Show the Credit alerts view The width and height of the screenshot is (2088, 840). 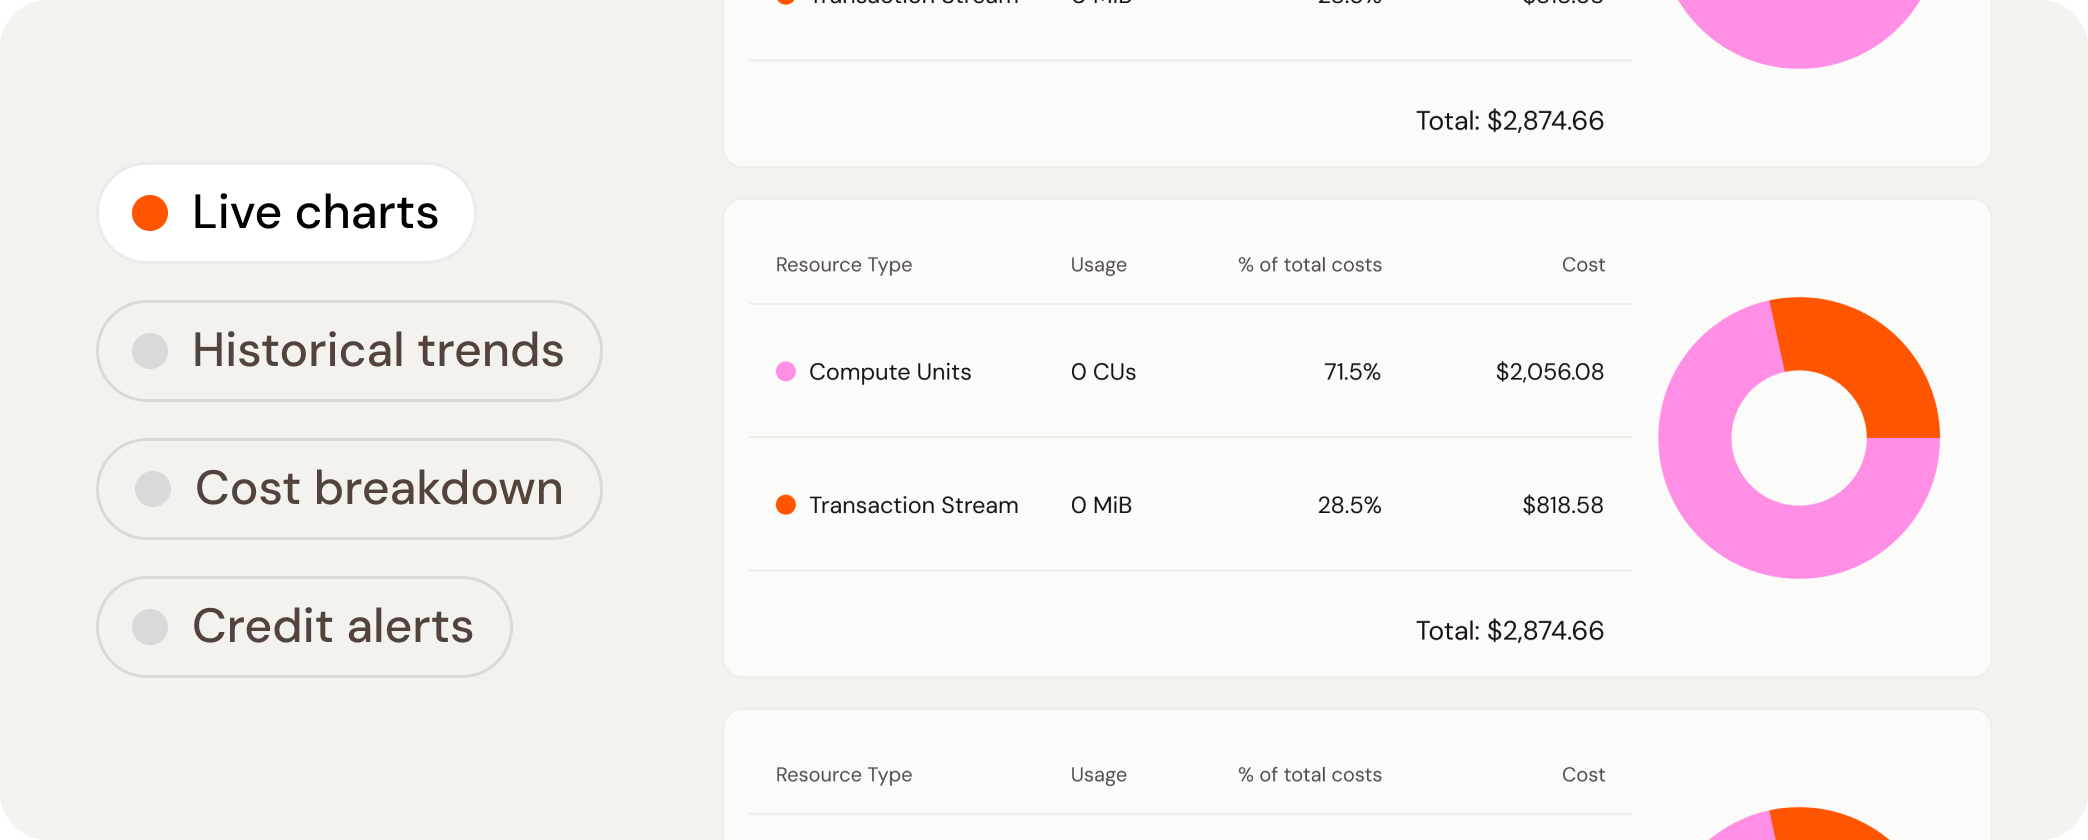(304, 627)
